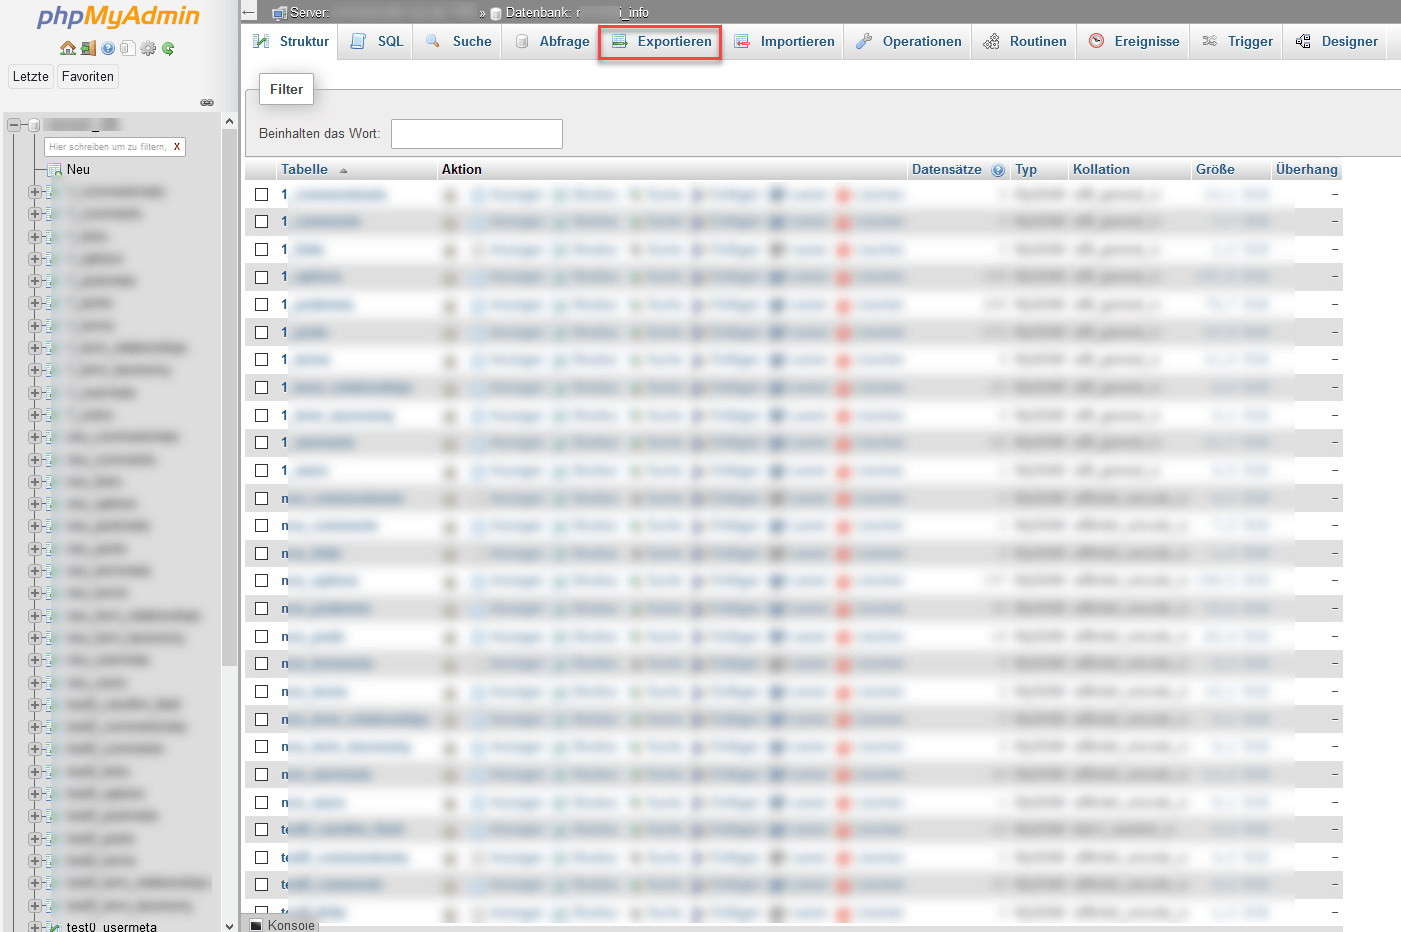Click the Datensätze column header
The height and width of the screenshot is (932, 1401).
pos(947,170)
